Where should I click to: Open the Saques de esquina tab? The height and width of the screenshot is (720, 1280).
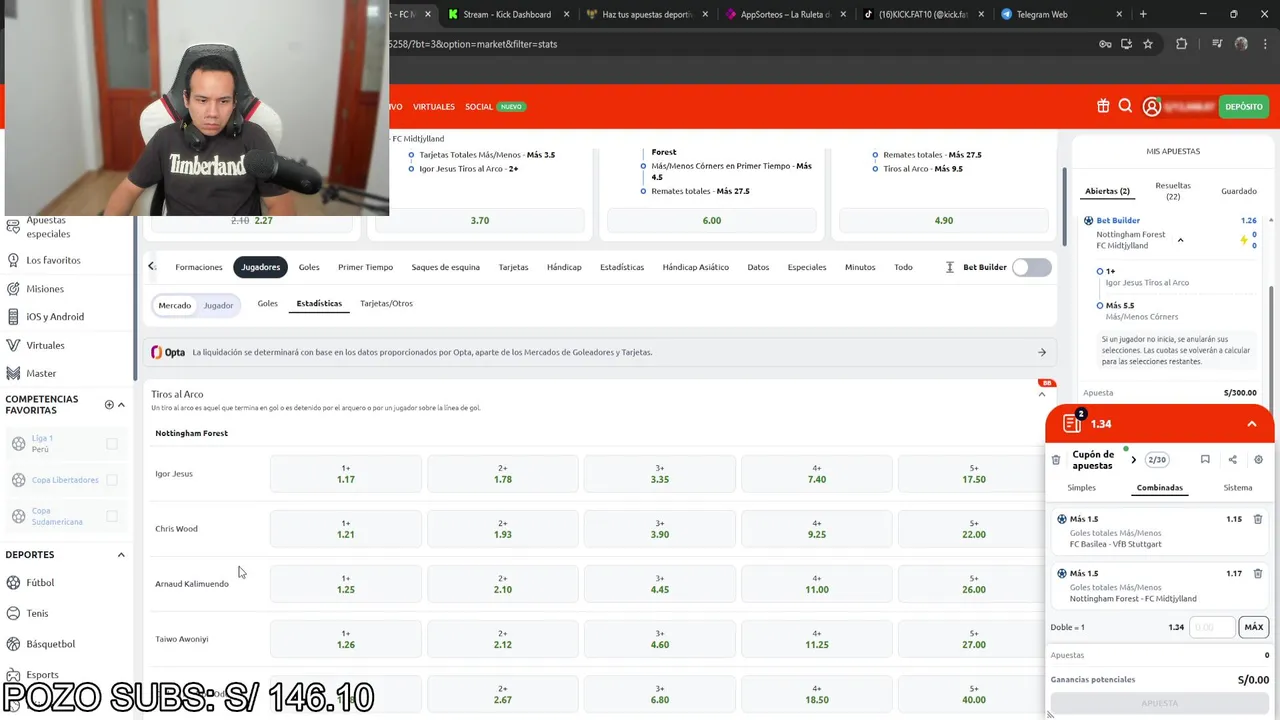(x=446, y=267)
